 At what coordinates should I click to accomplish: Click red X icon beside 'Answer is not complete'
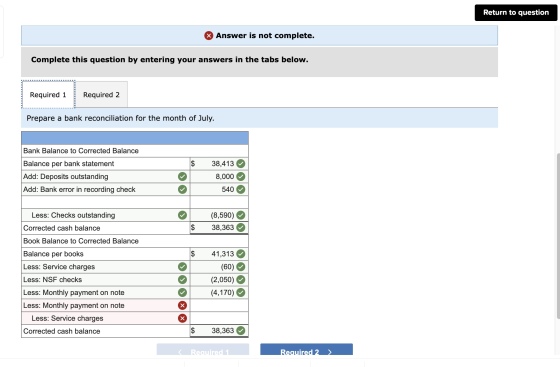point(209,36)
